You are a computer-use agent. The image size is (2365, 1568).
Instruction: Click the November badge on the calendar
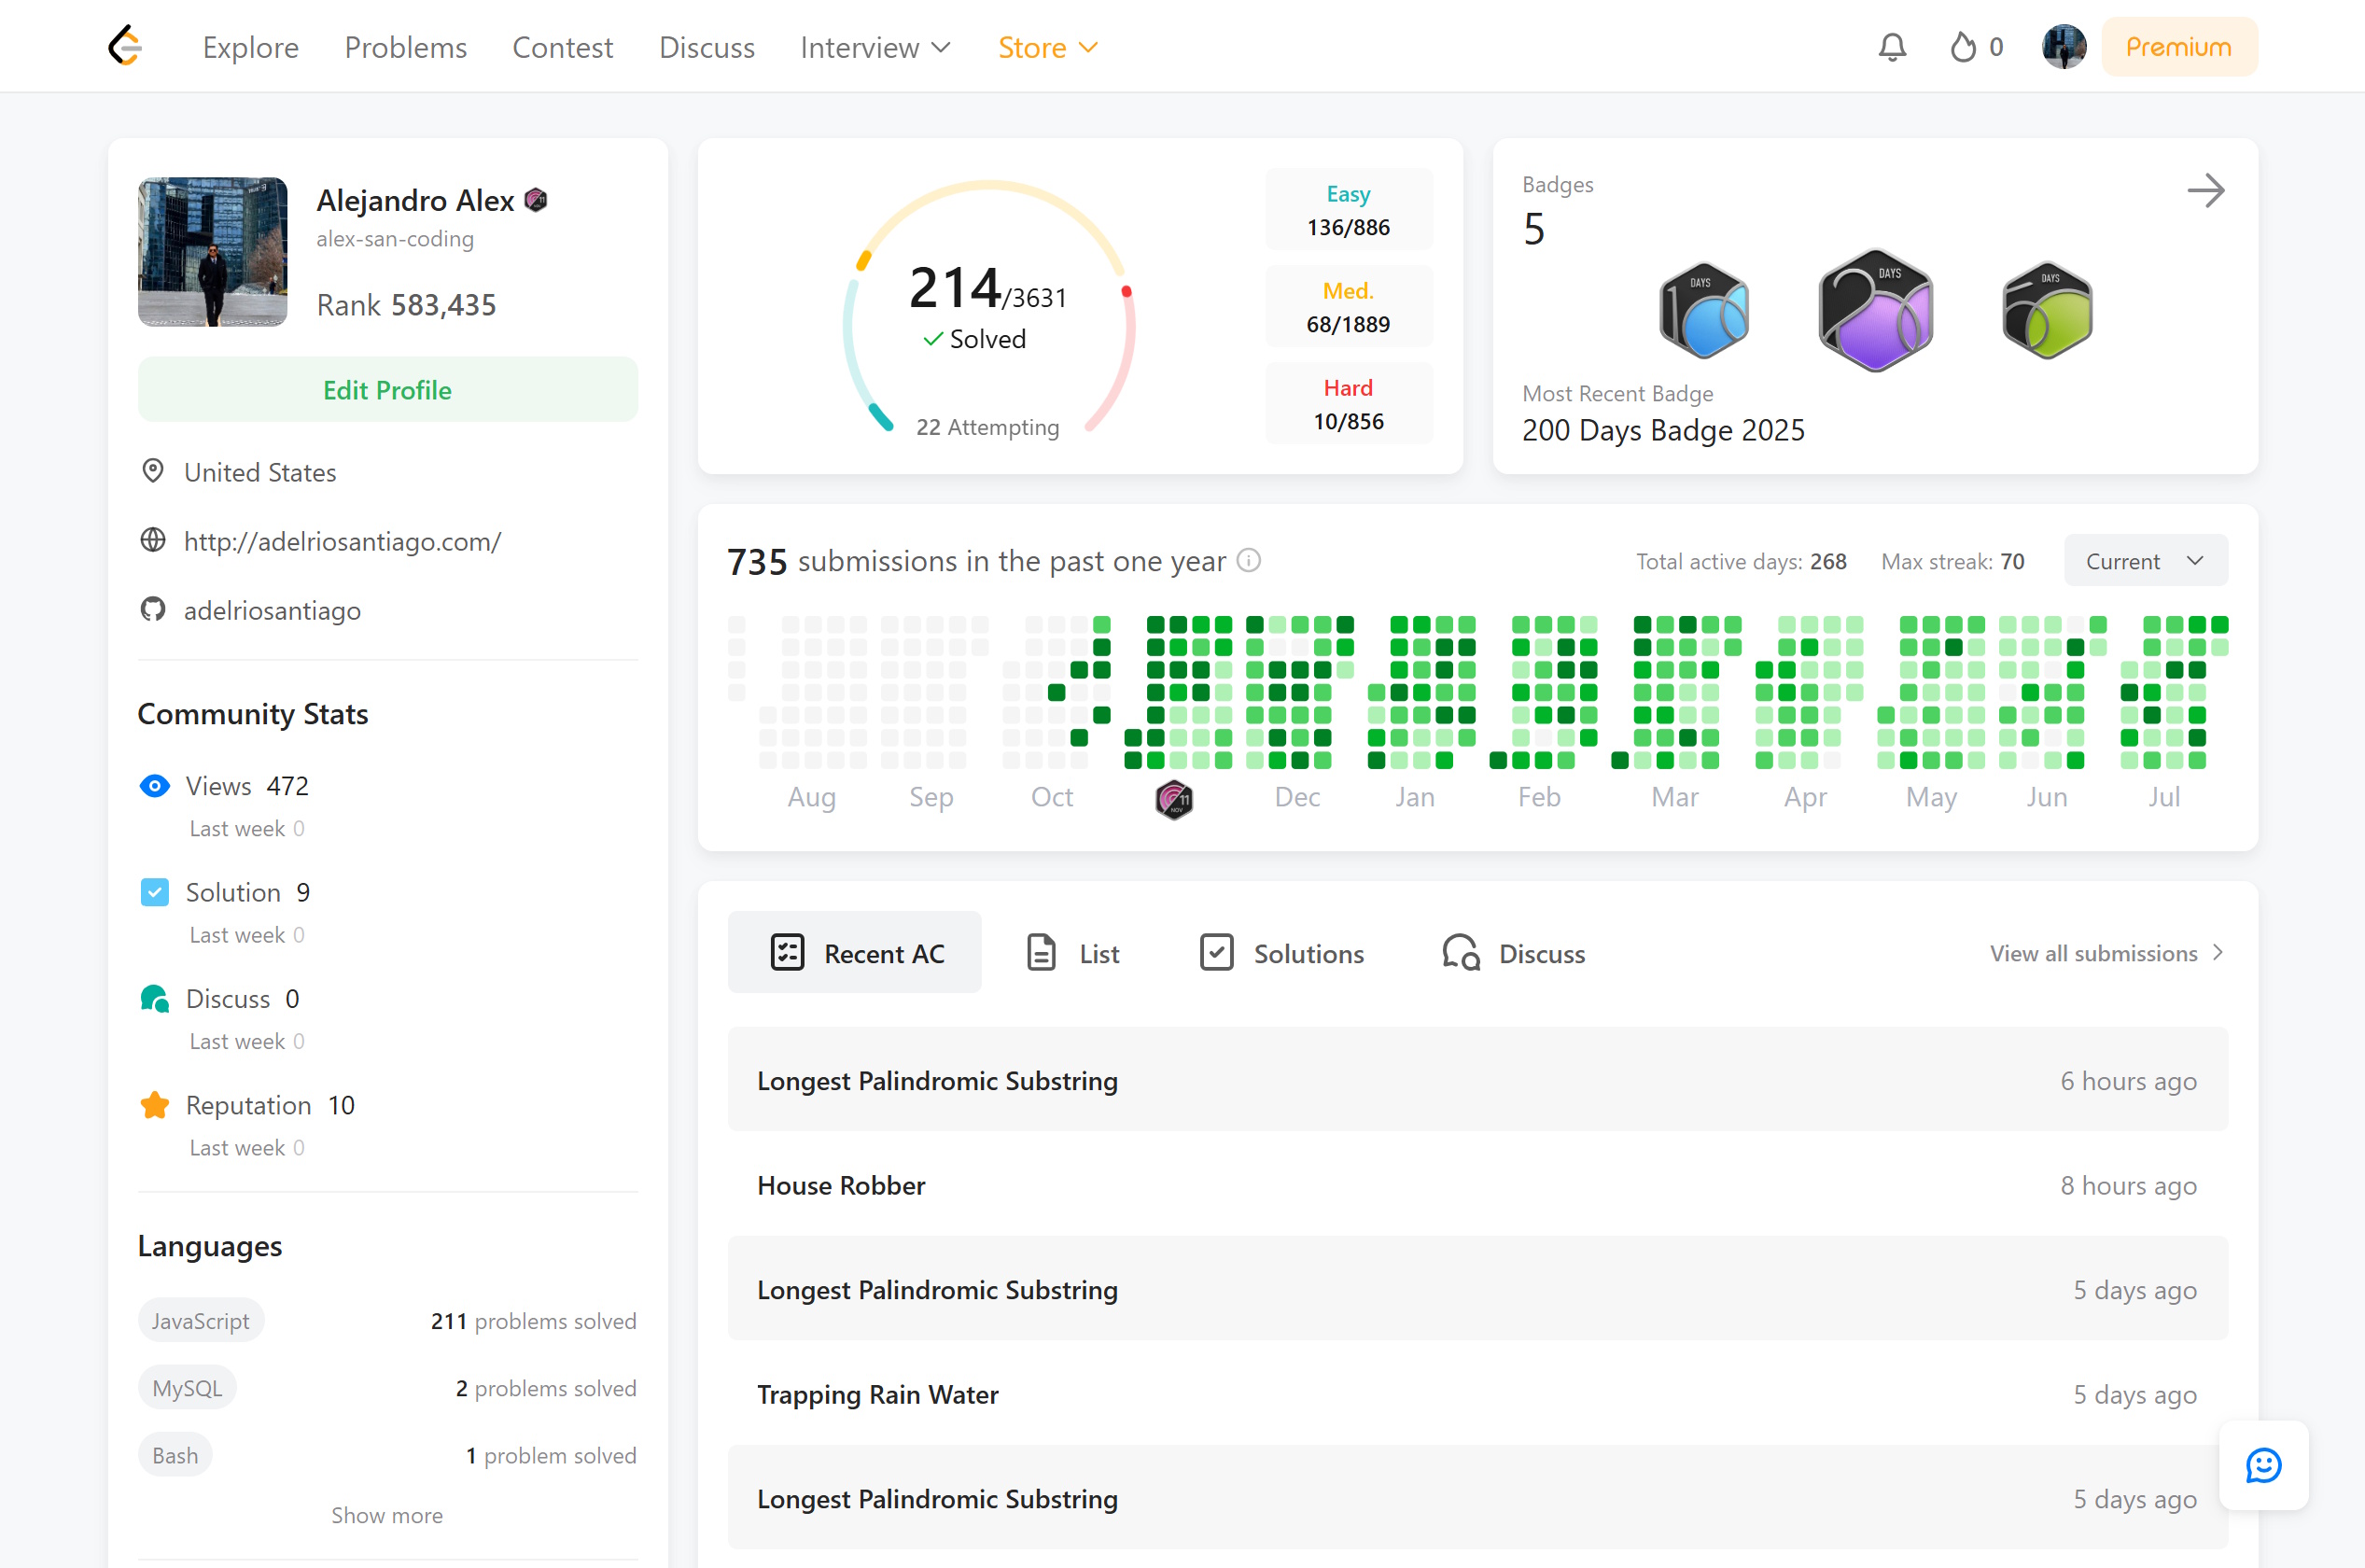[1174, 799]
